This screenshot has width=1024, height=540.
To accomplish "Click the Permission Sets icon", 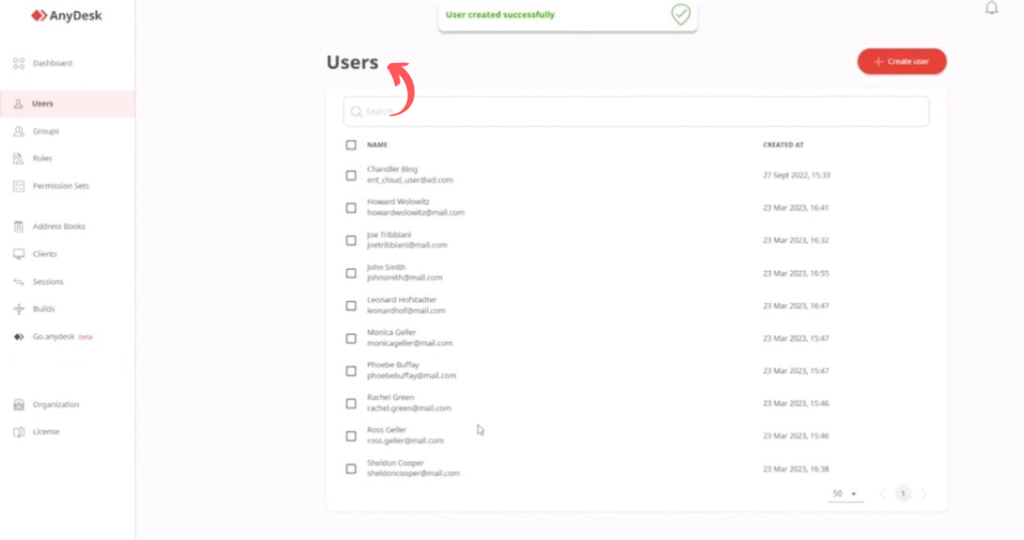I will 19,186.
